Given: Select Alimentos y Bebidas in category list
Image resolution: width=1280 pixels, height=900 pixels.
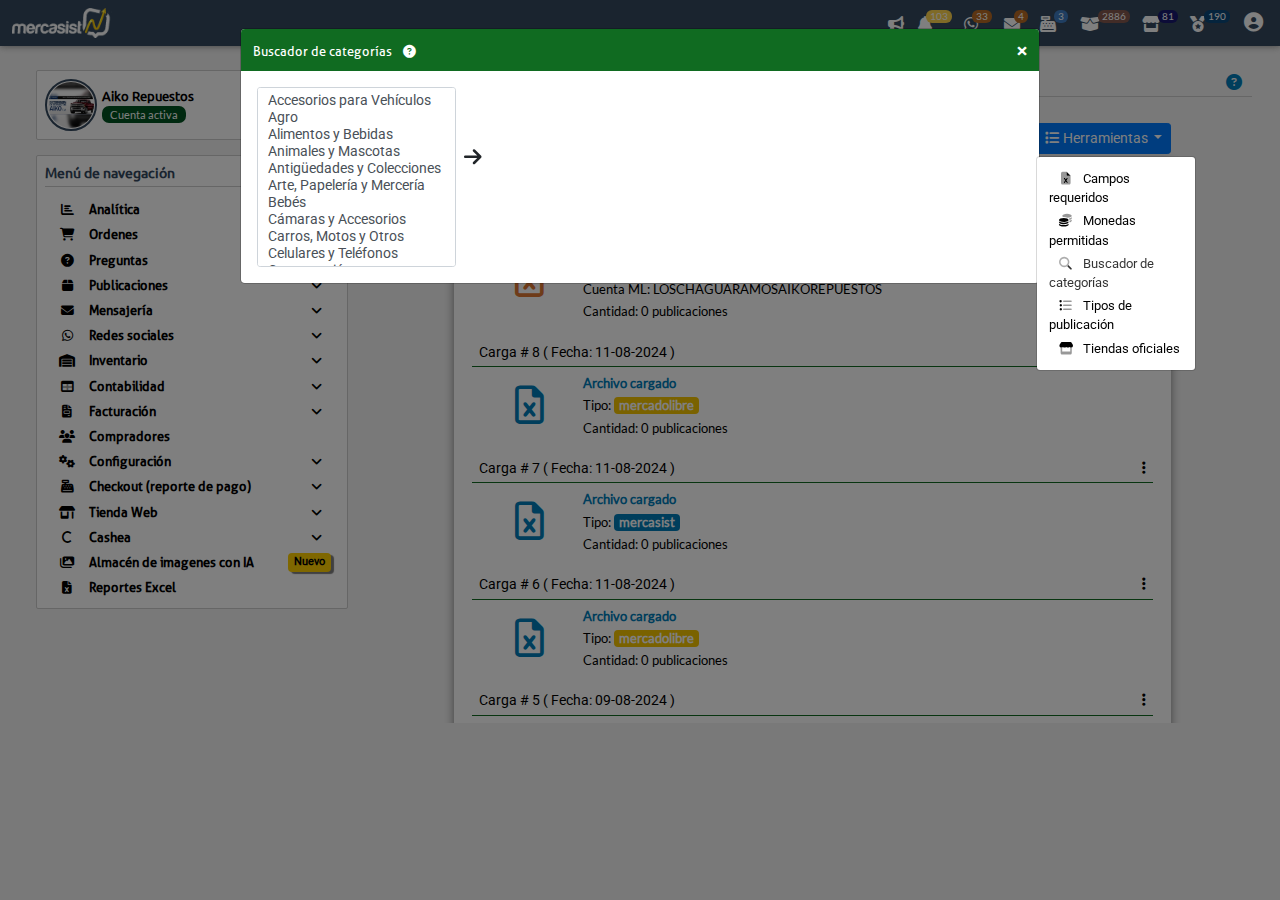Looking at the screenshot, I should click(x=330, y=134).
